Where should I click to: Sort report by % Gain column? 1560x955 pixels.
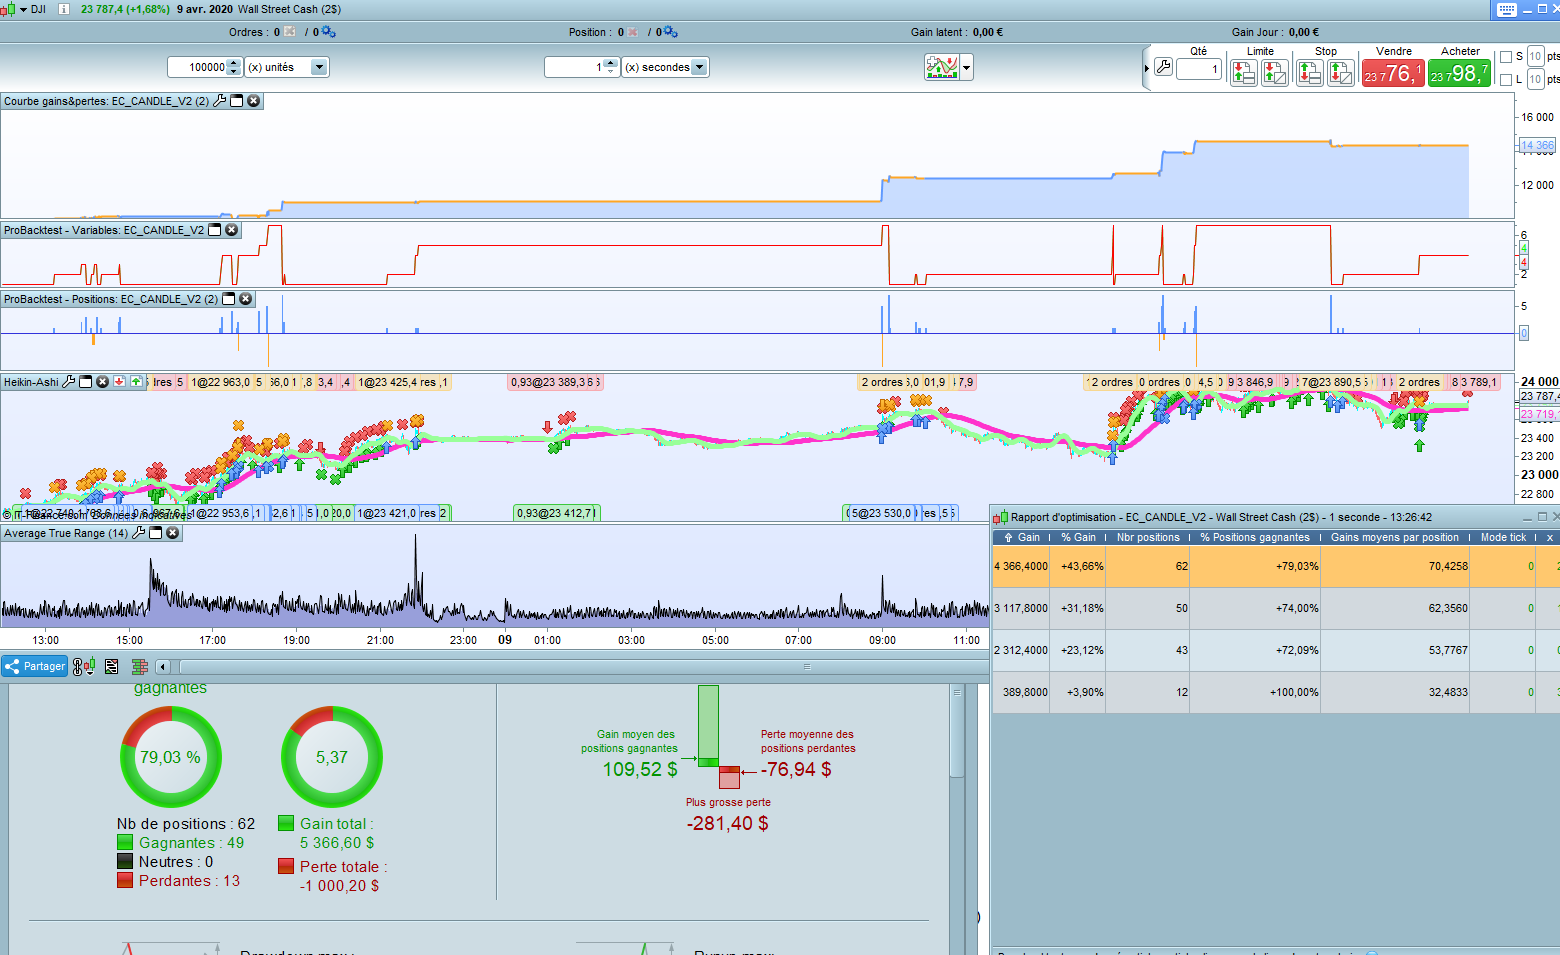1078,537
